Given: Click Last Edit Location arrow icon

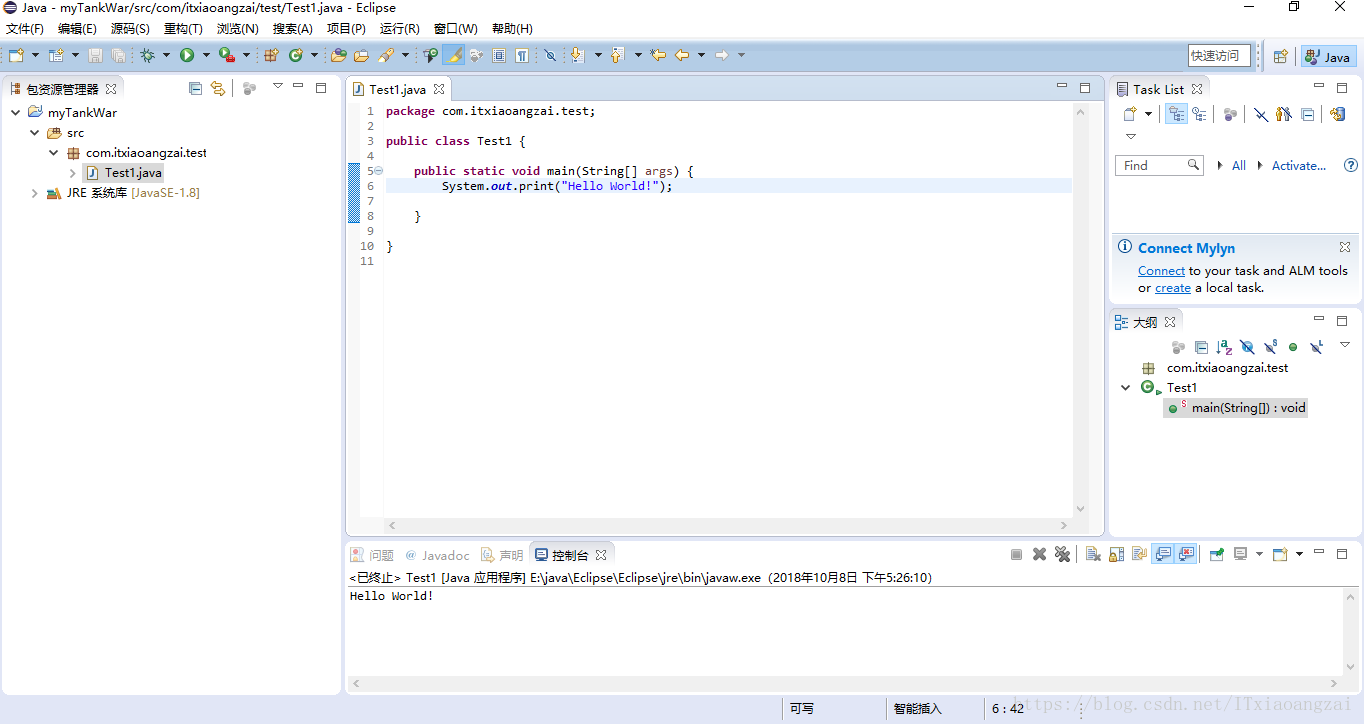Looking at the screenshot, I should pyautogui.click(x=657, y=56).
